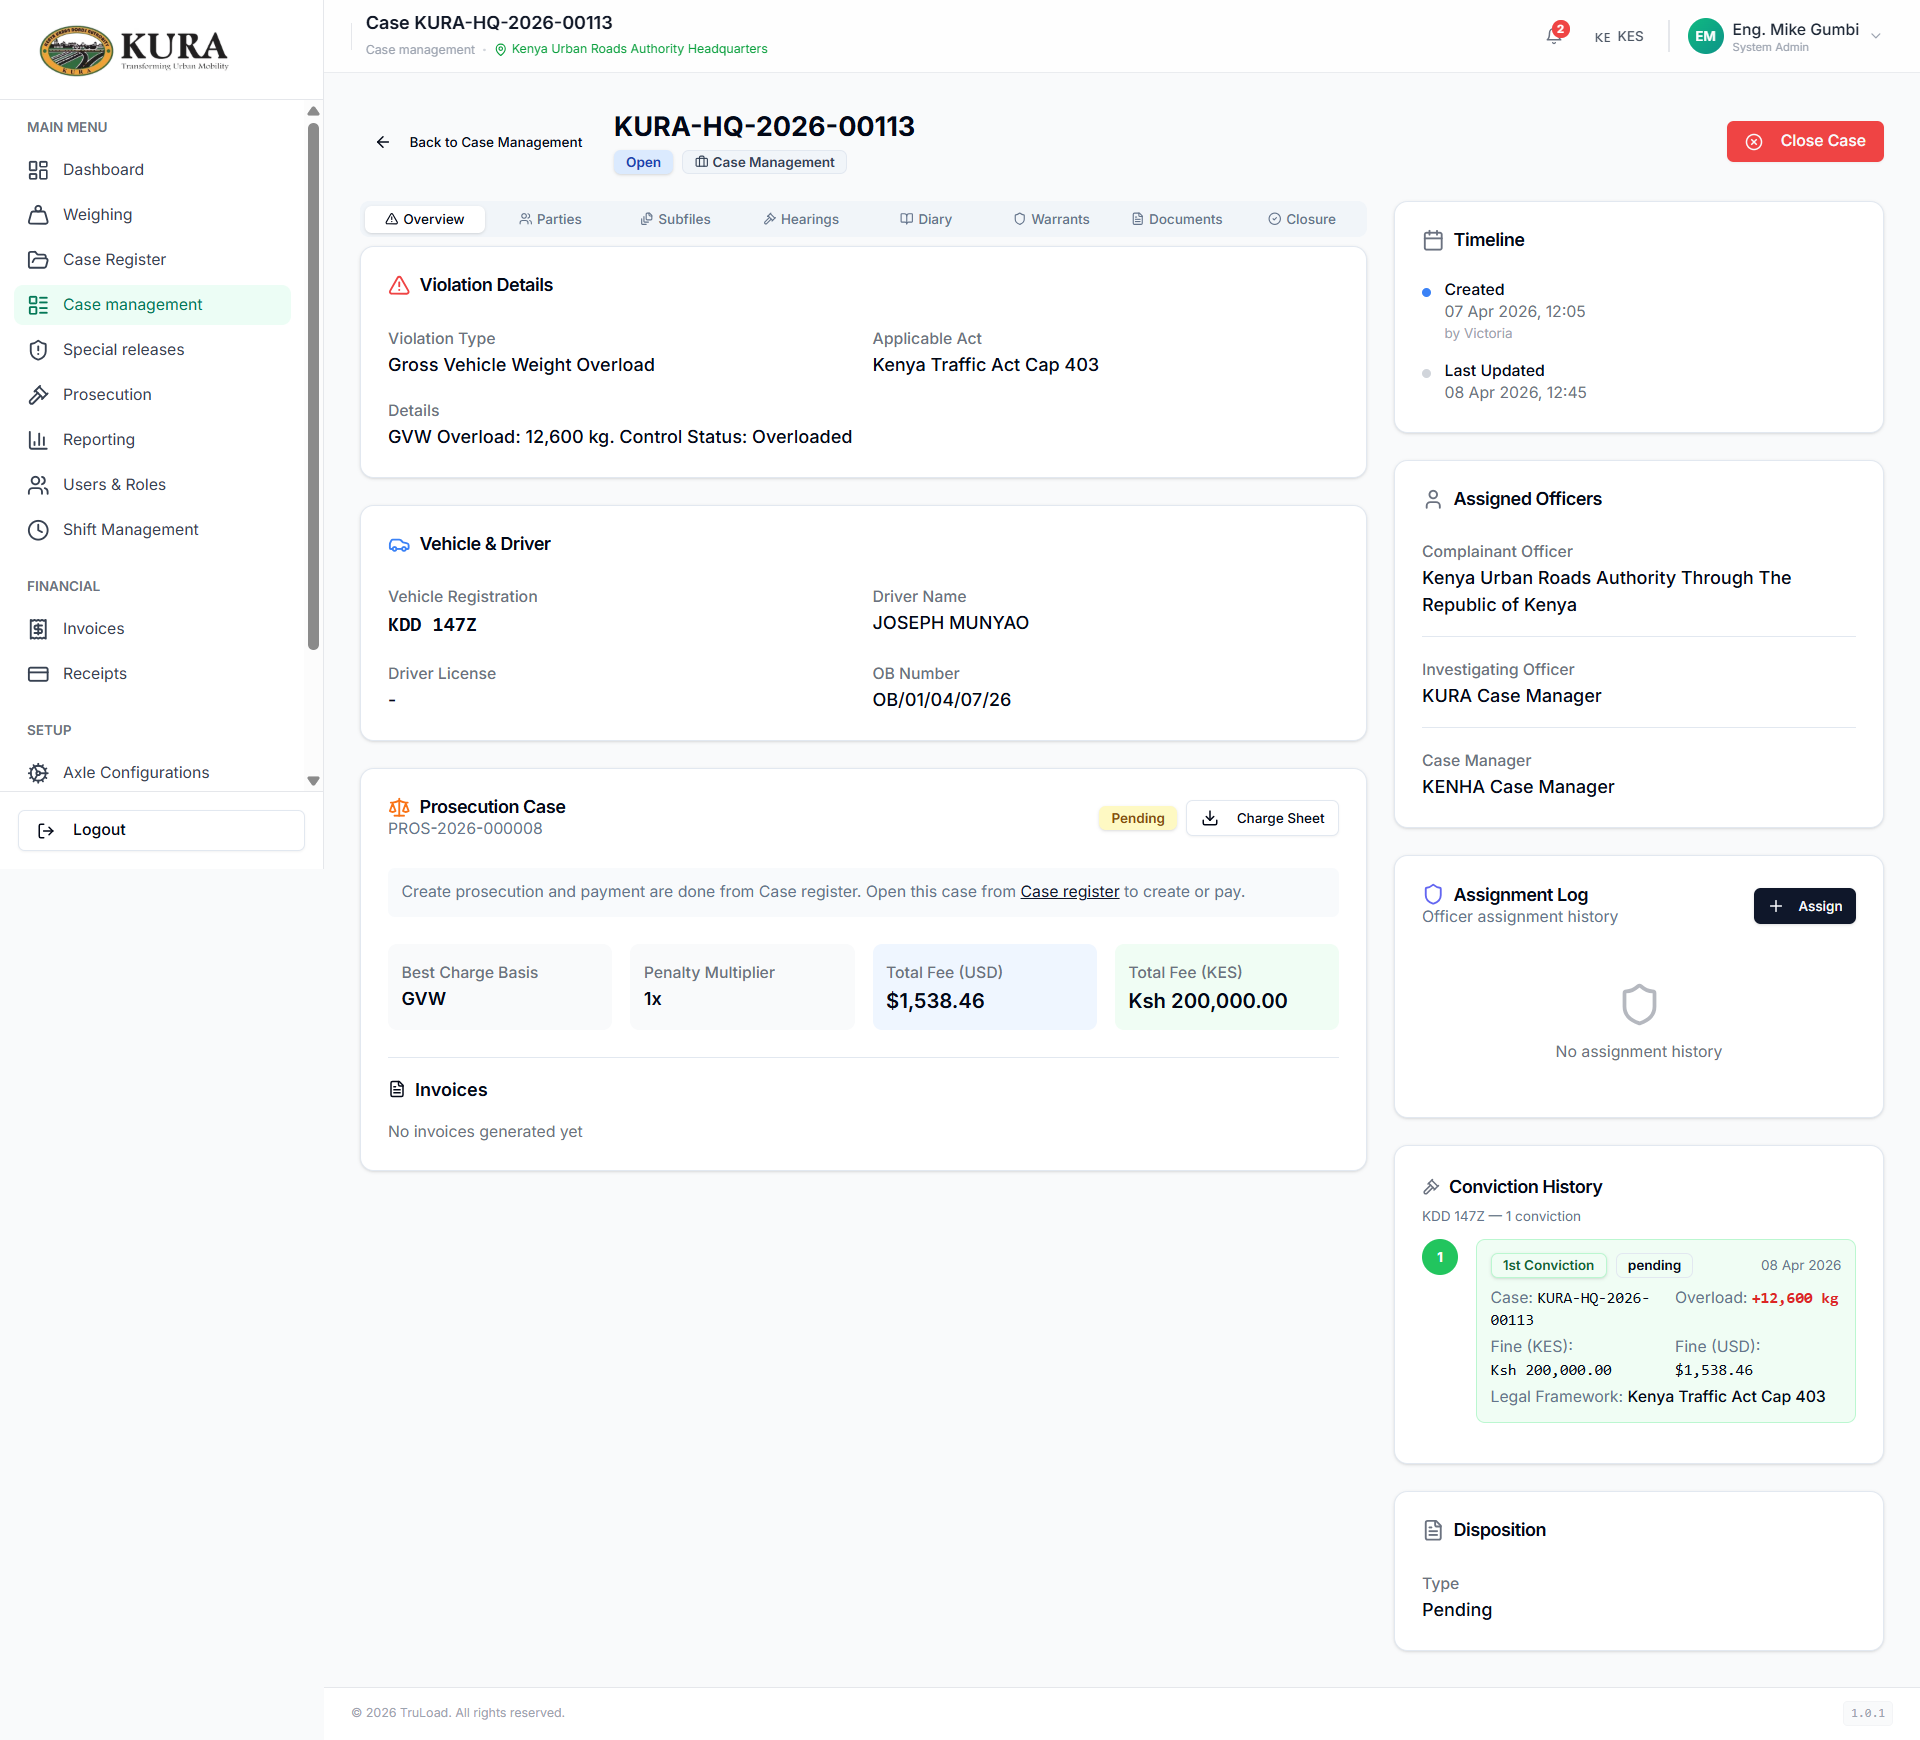Image resolution: width=1920 pixels, height=1740 pixels.
Task: Click the Case Register folder icon
Action: (38, 260)
